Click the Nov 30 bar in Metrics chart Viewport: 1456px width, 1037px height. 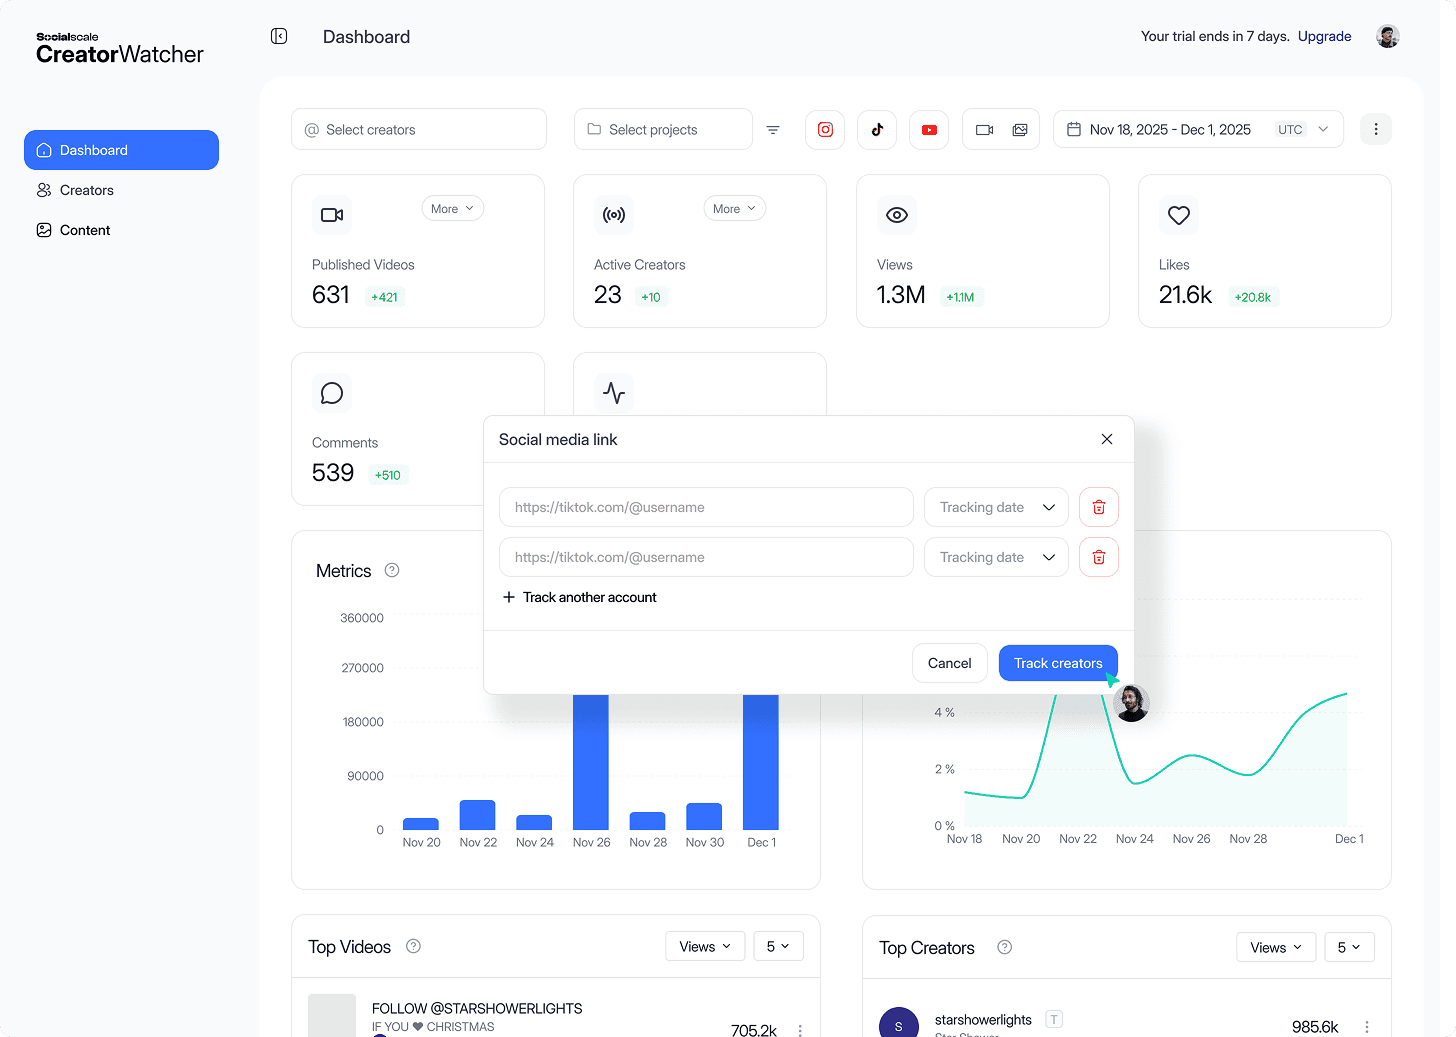704,816
